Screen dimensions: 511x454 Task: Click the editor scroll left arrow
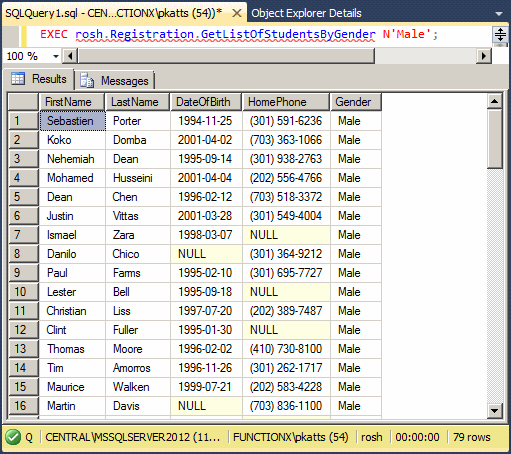tap(70, 56)
